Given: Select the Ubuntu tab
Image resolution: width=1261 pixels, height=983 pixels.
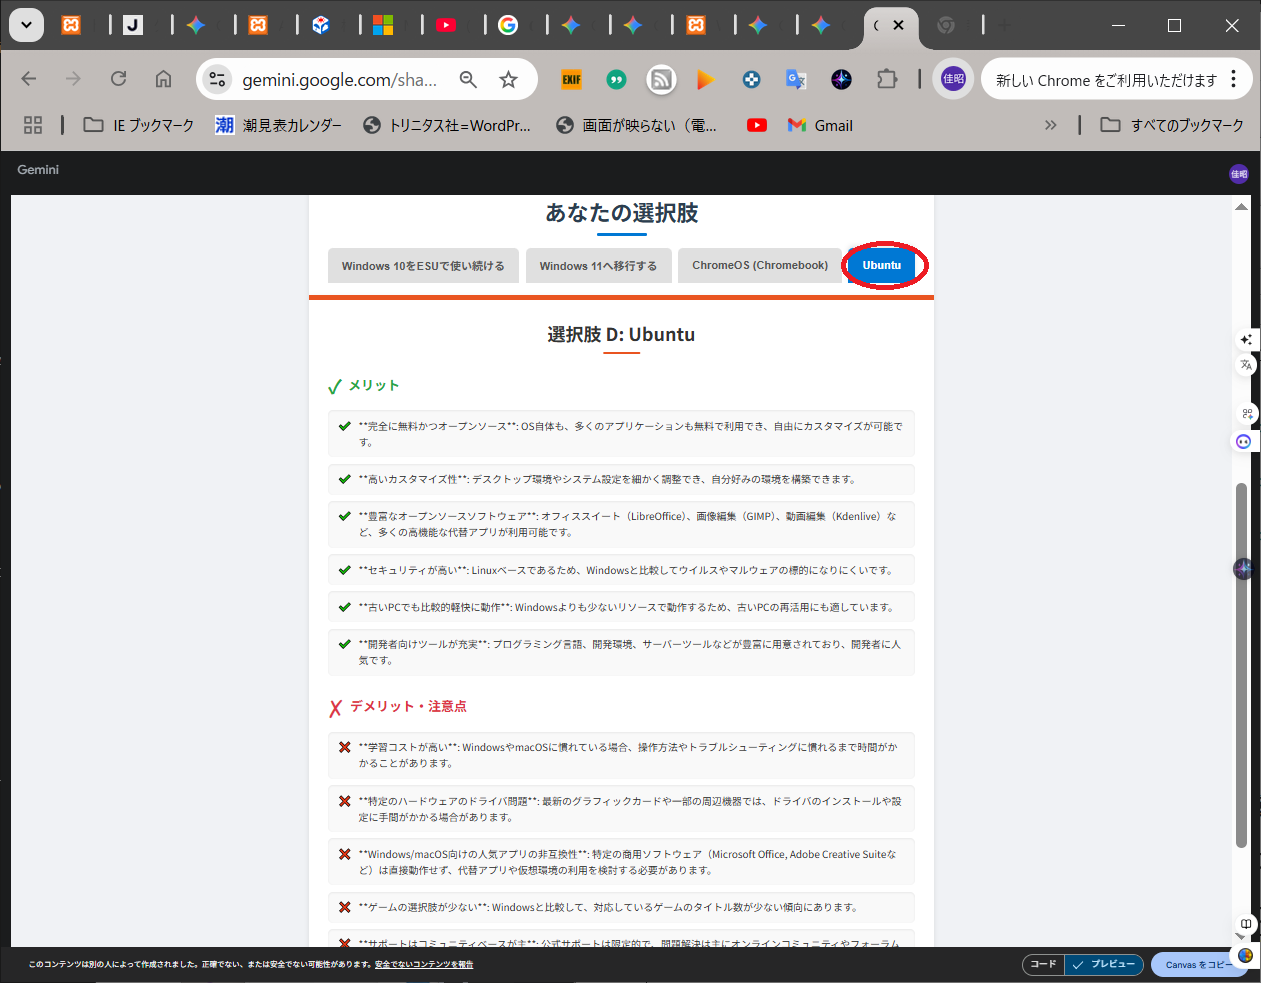Looking at the screenshot, I should tap(882, 265).
